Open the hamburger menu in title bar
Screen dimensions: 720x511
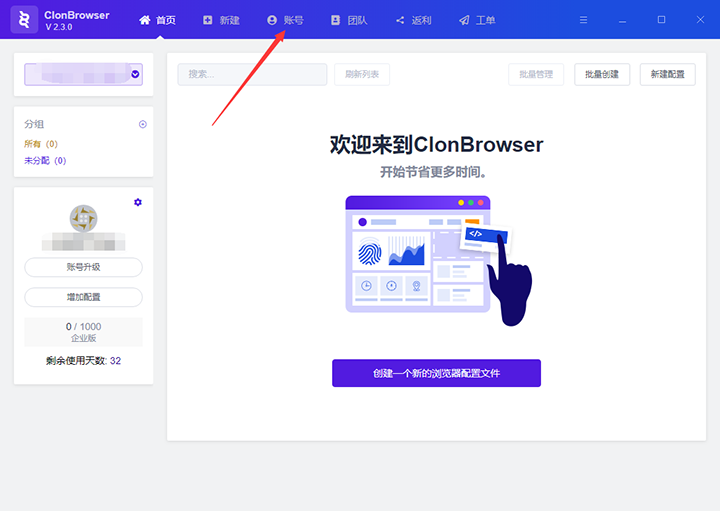[583, 20]
